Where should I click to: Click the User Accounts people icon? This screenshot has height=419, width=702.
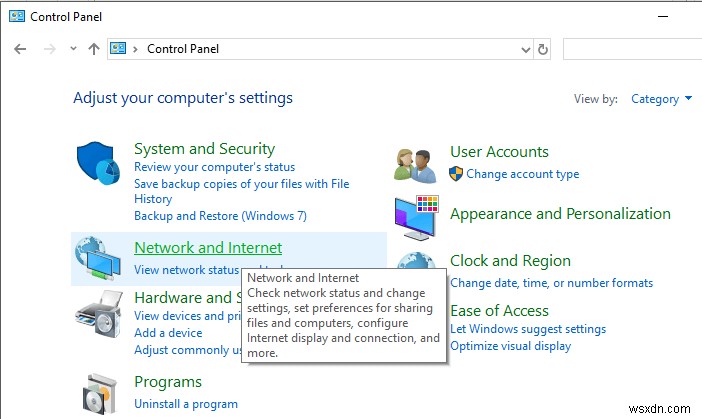[416, 165]
